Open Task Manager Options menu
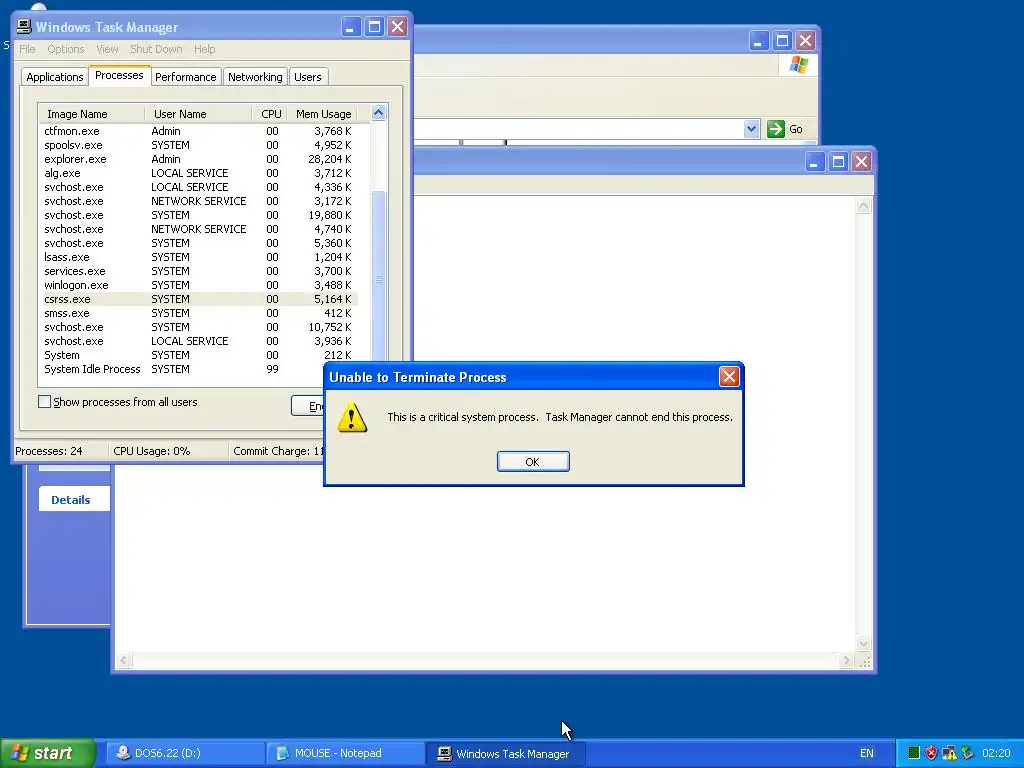Screen dimensions: 1024x768 65,49
